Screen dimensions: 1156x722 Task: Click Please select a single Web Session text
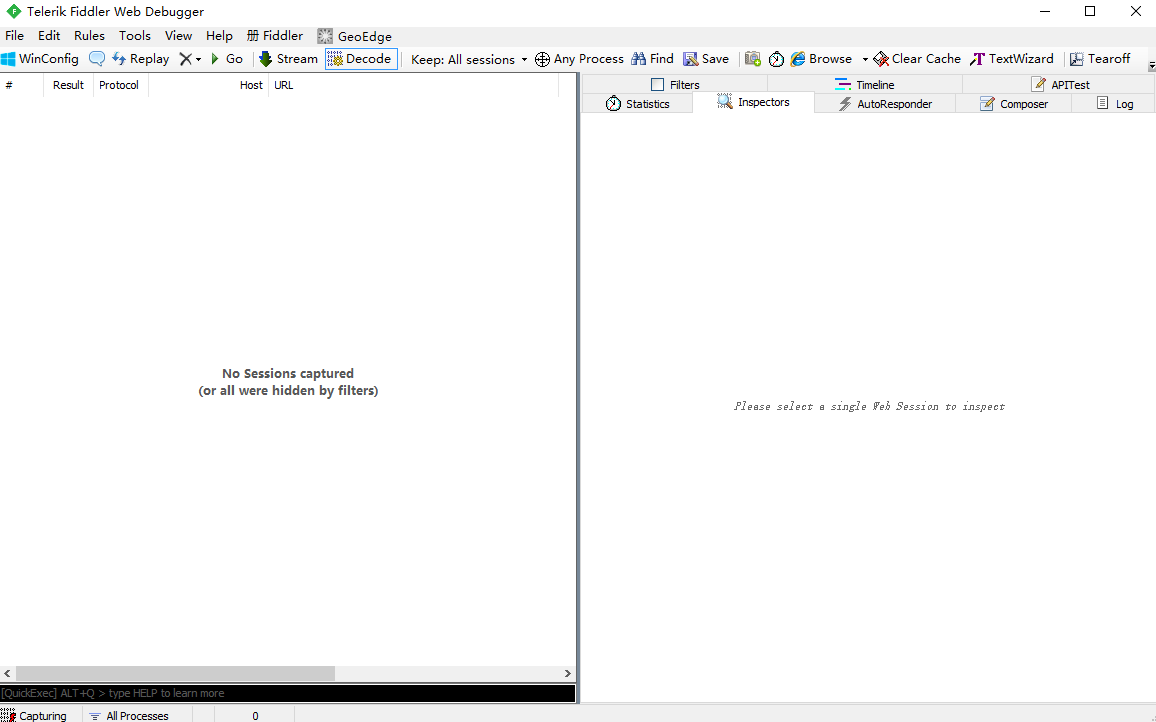coord(869,406)
